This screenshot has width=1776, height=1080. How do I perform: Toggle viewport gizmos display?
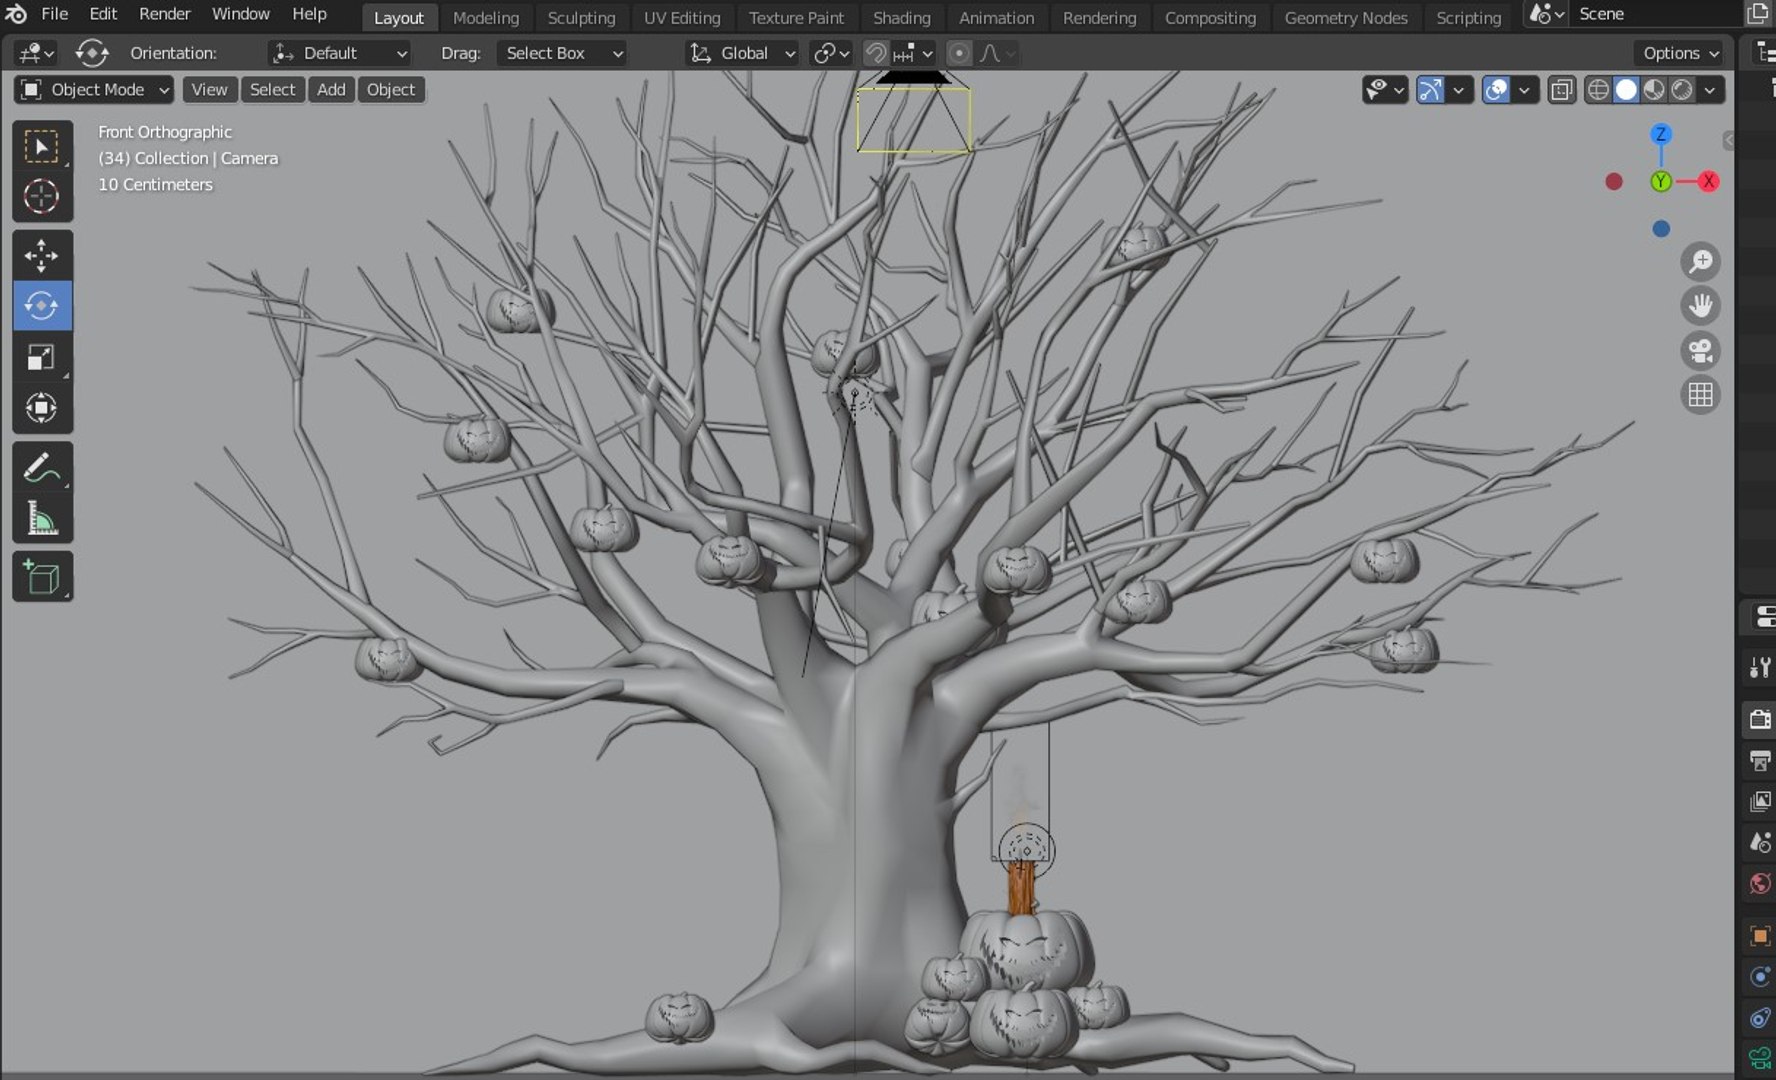point(1431,90)
